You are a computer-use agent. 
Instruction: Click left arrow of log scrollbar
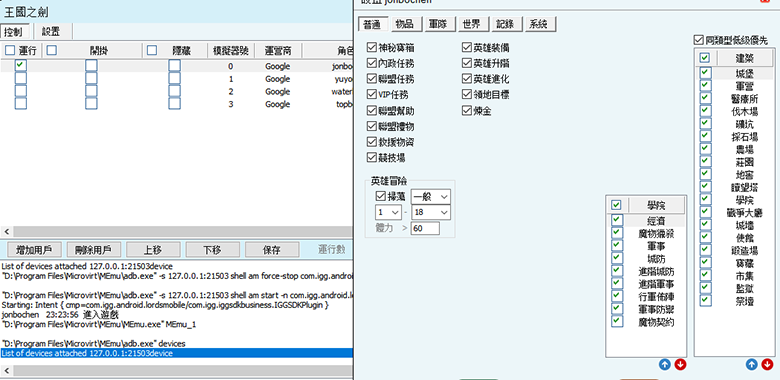(6, 371)
